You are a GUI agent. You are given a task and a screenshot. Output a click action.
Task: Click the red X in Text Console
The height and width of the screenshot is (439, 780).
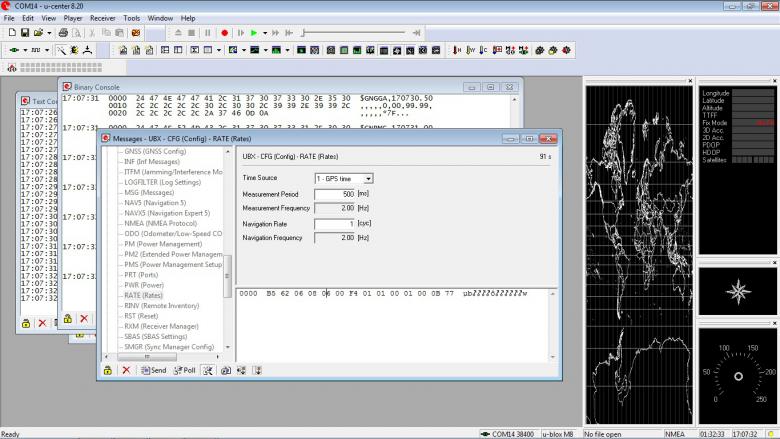point(42,323)
